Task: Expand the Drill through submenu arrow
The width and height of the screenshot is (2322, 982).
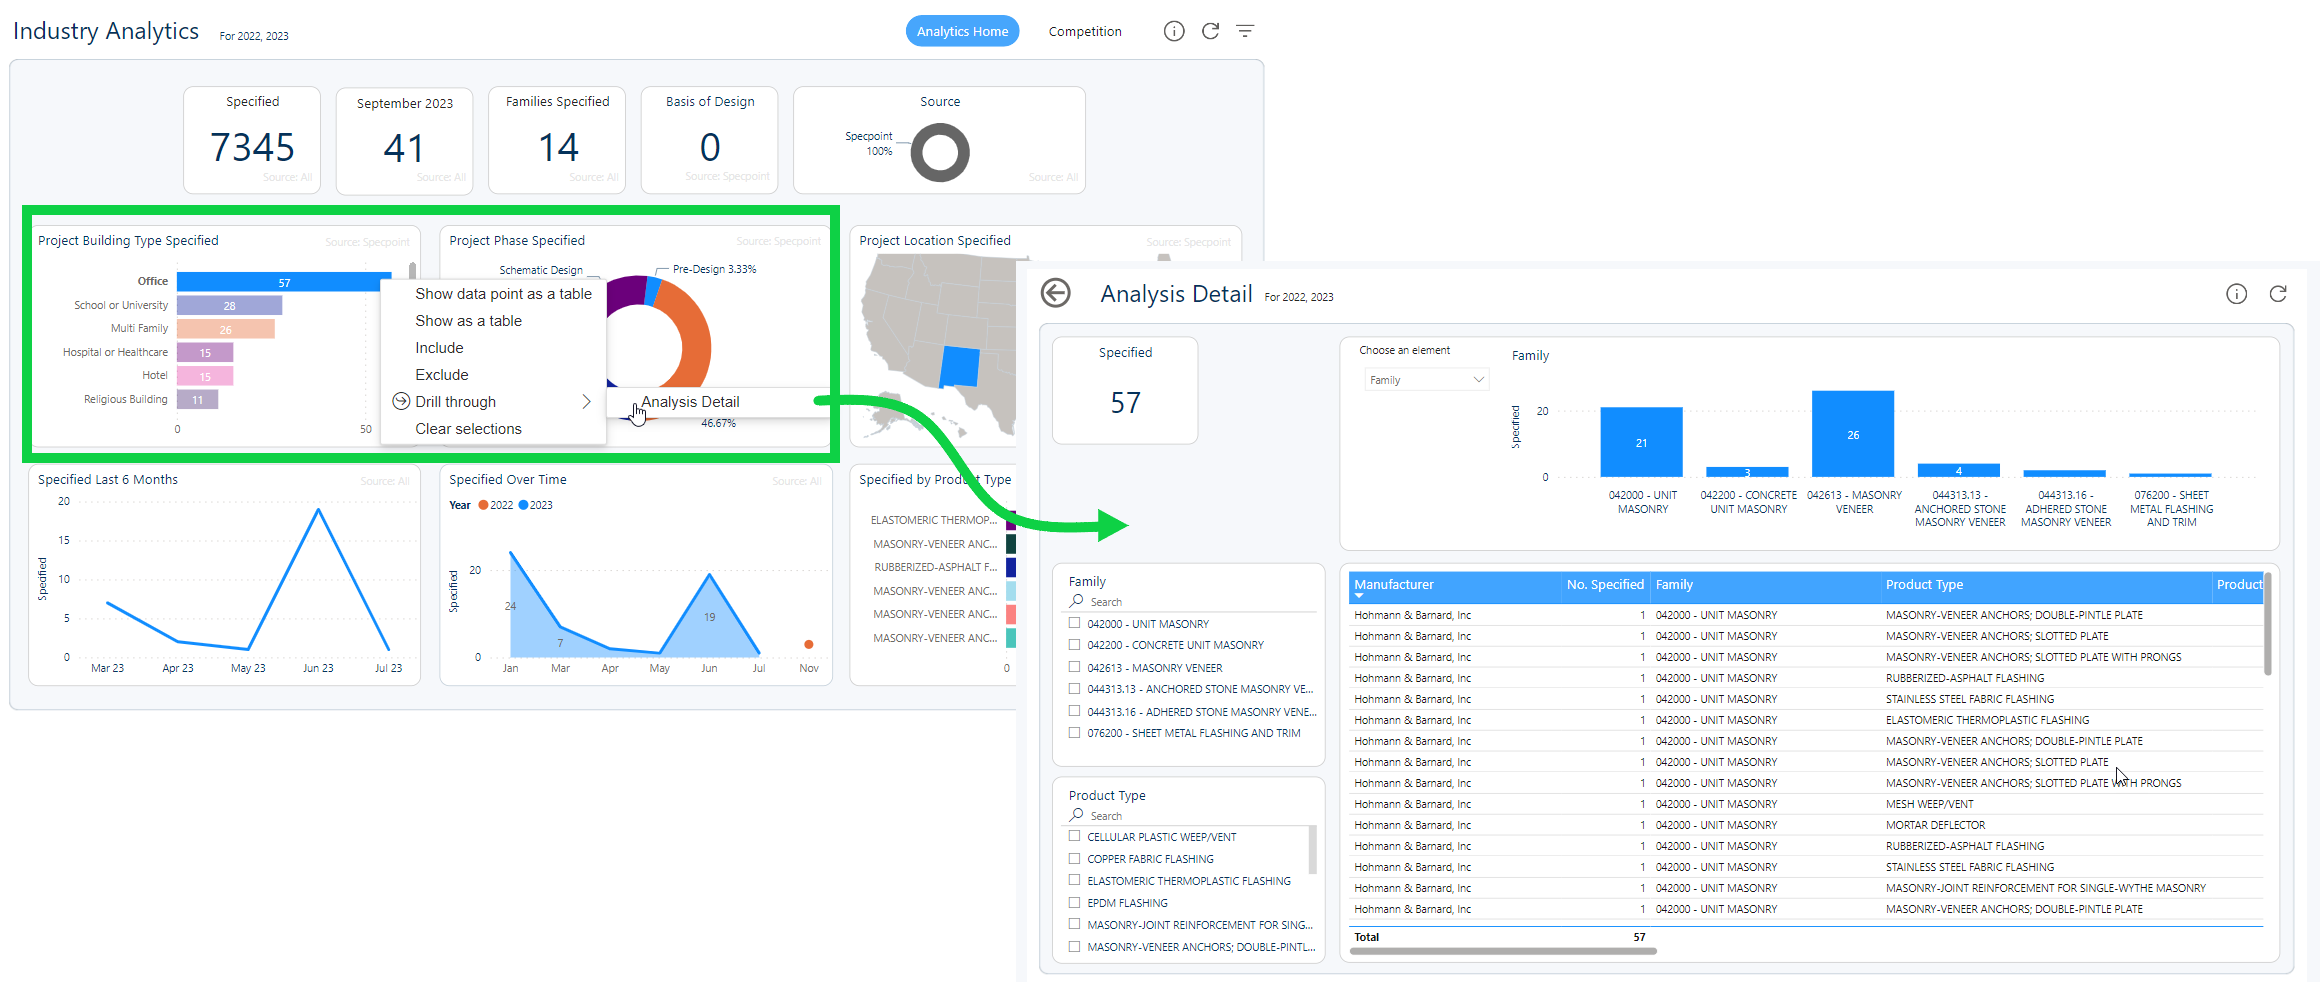Action: (x=586, y=402)
